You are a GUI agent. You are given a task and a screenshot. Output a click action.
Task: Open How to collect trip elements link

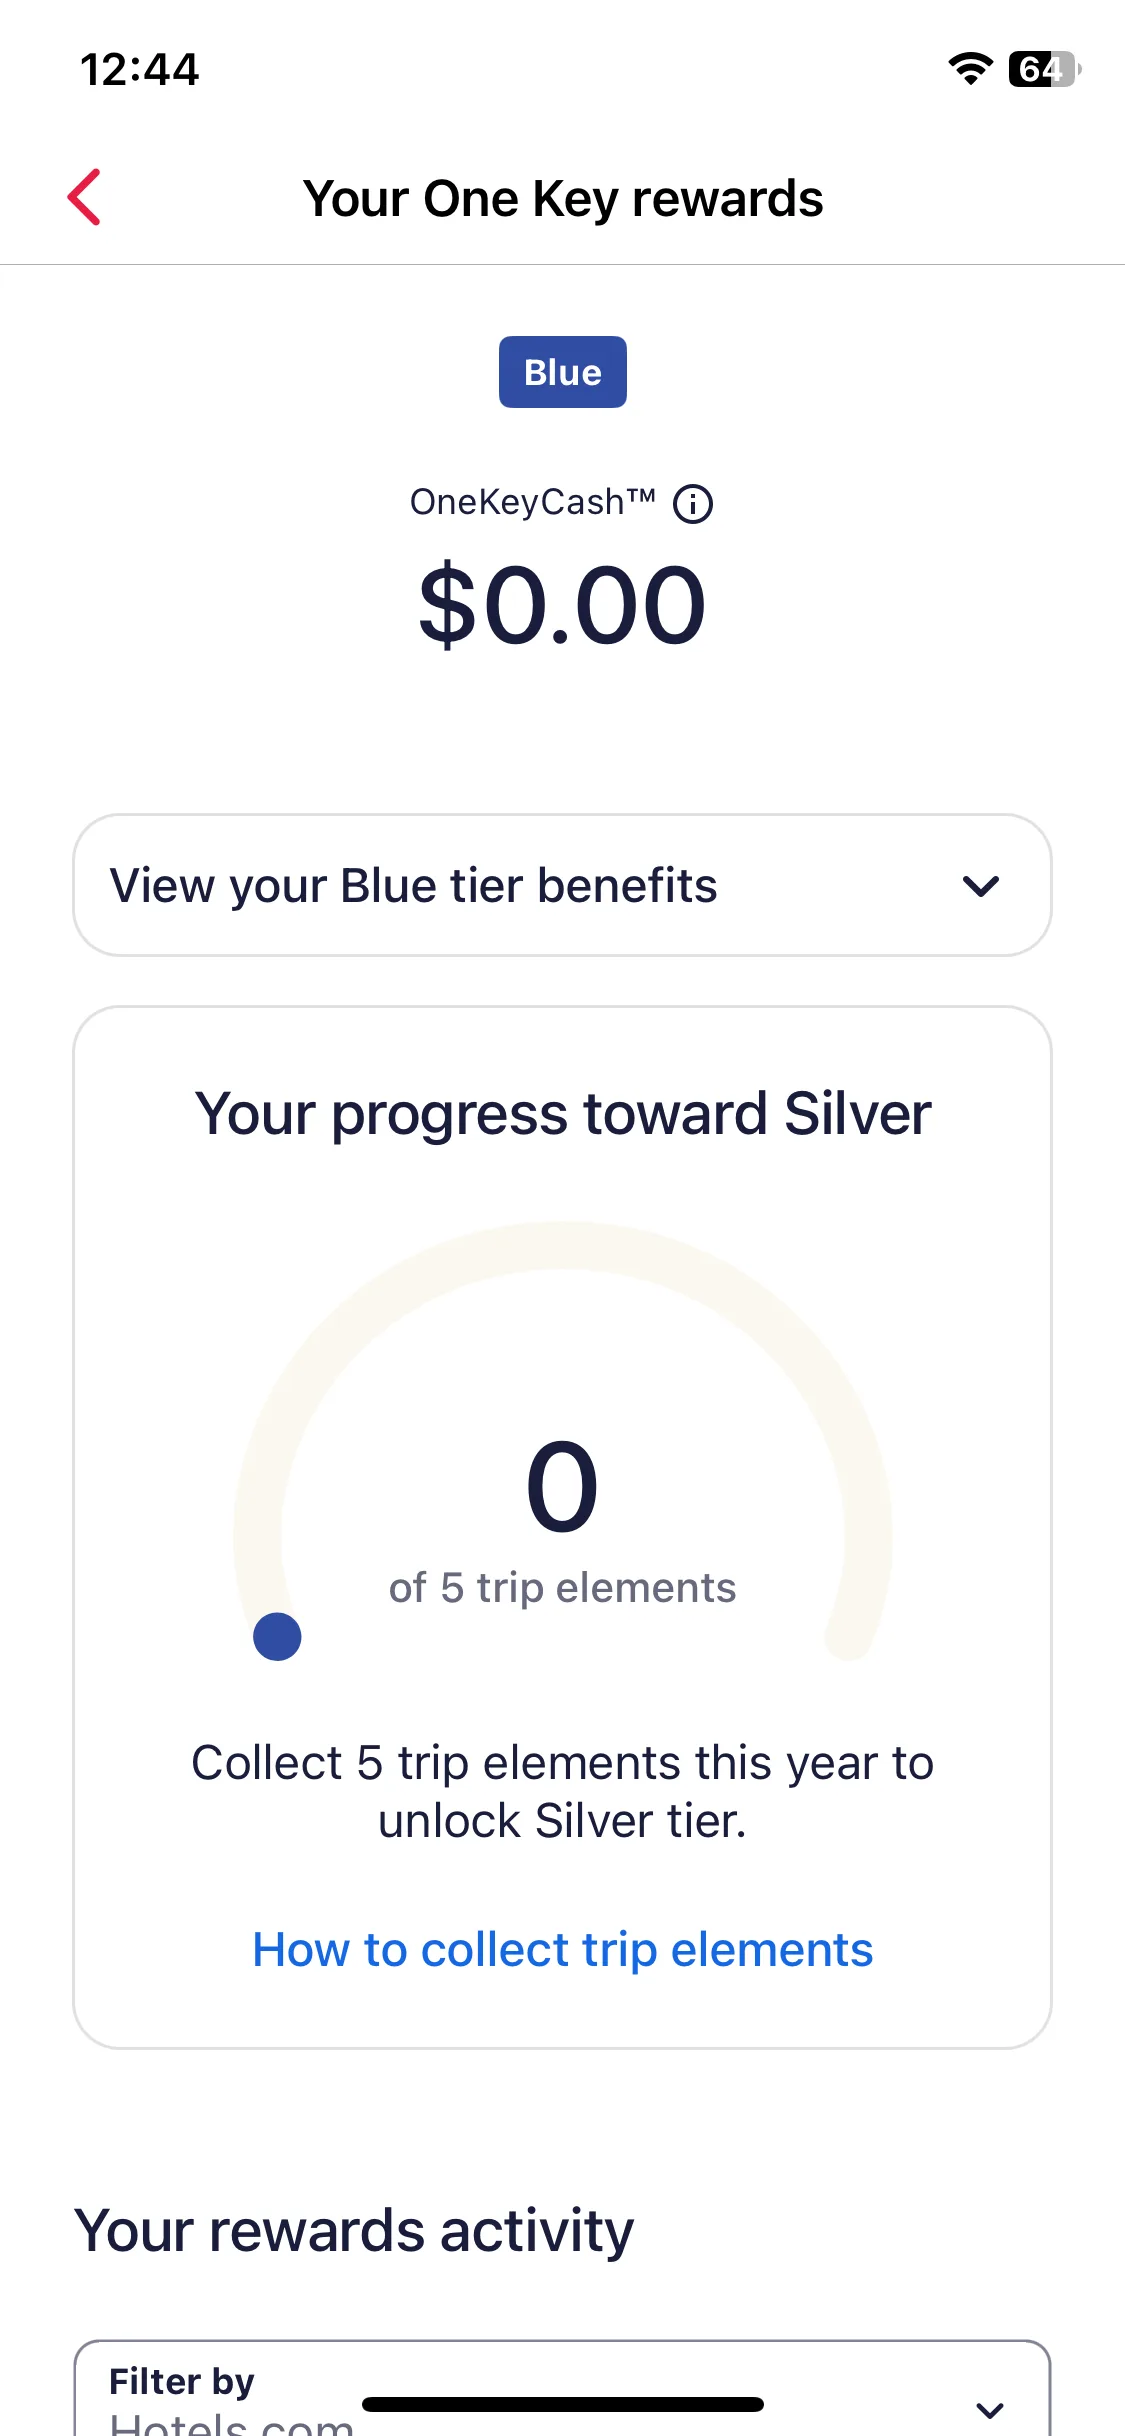tap(563, 1950)
